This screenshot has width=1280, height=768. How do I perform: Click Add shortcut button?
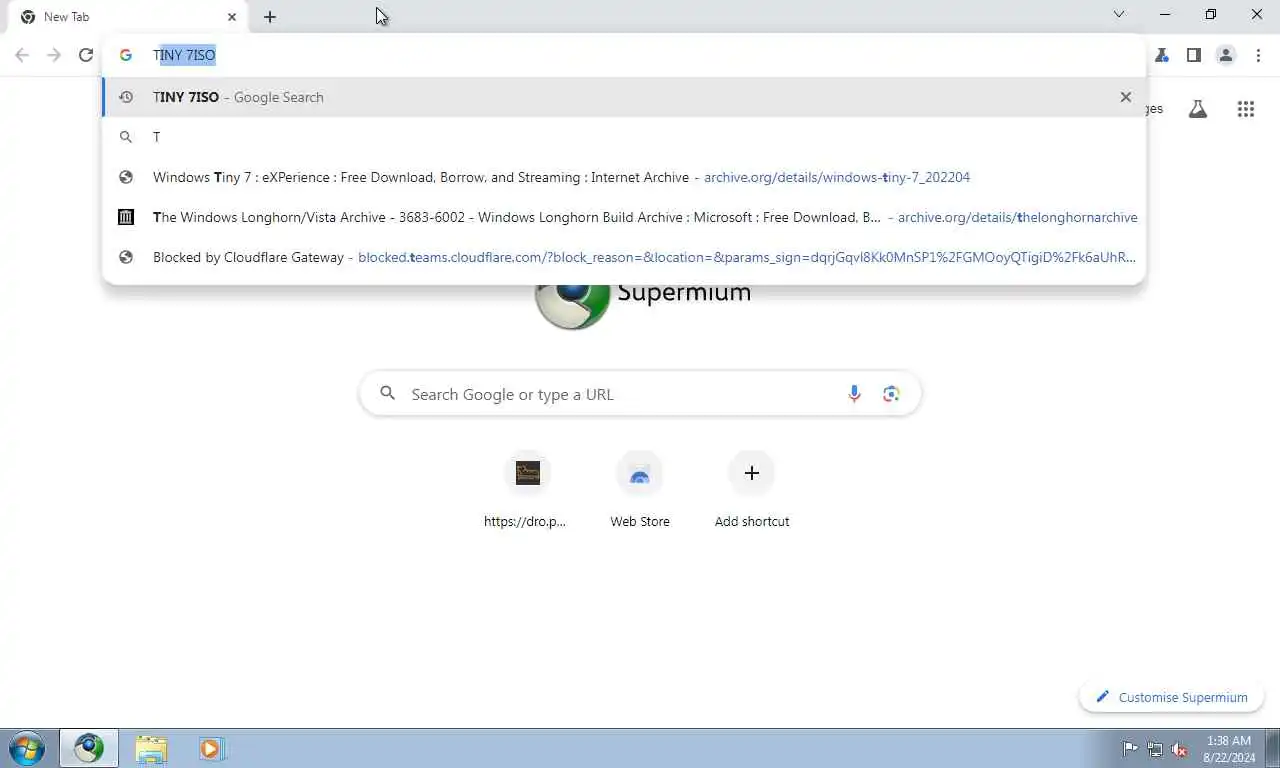(x=752, y=491)
